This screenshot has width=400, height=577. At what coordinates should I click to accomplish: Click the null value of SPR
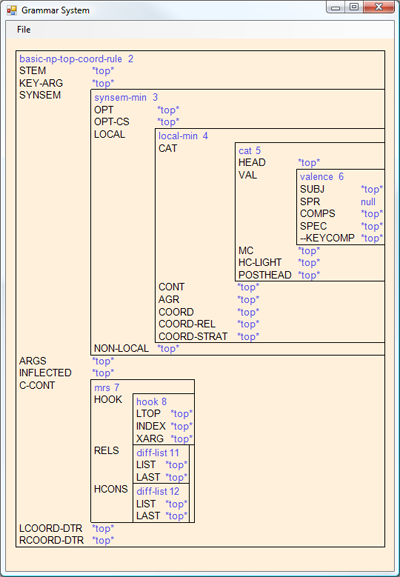pyautogui.click(x=368, y=202)
